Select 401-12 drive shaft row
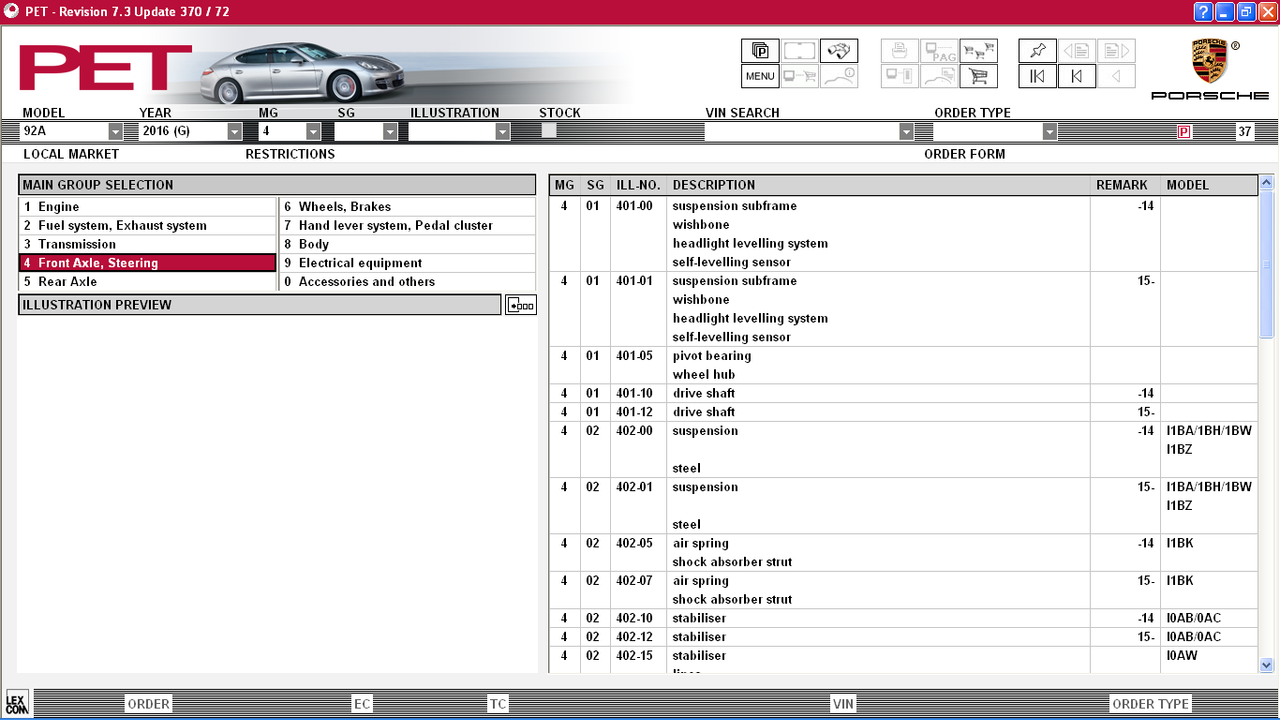This screenshot has height=720, width=1280. pyautogui.click(x=903, y=412)
